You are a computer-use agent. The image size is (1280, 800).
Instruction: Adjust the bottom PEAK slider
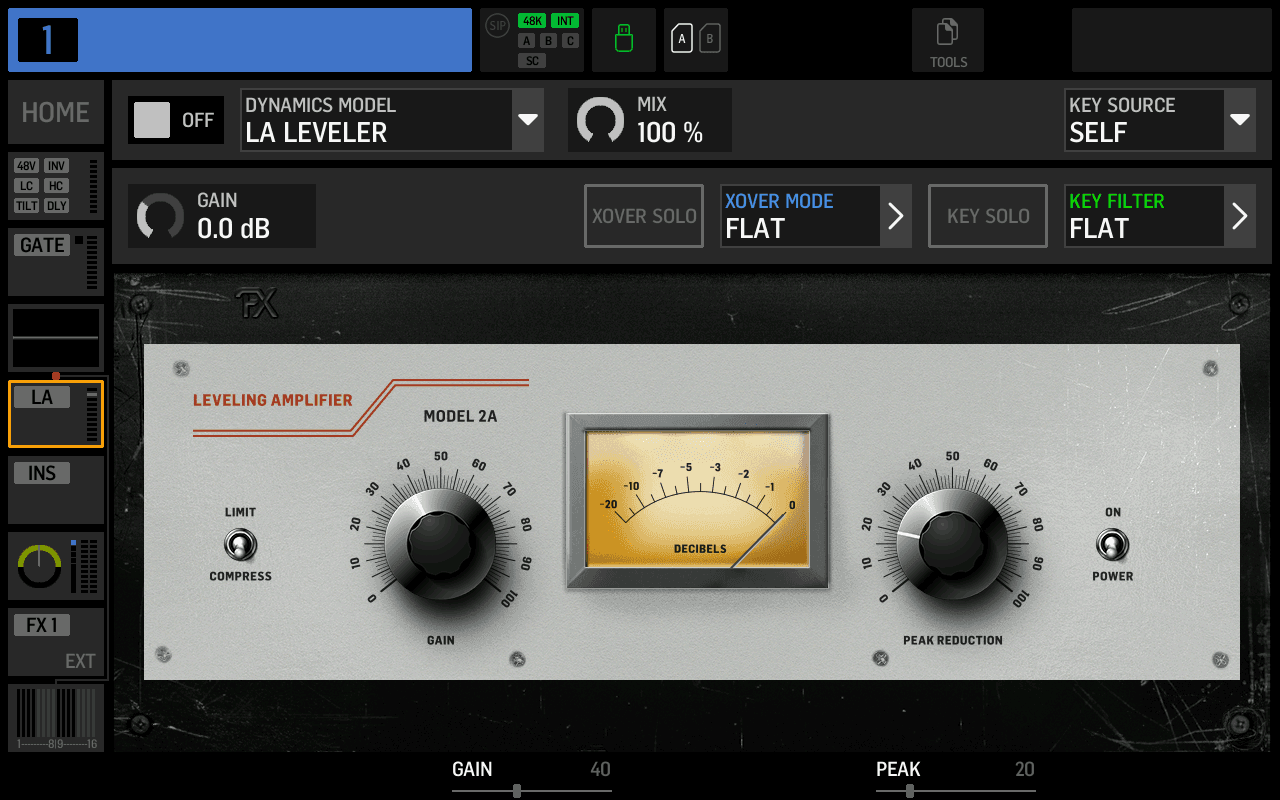click(x=956, y=791)
